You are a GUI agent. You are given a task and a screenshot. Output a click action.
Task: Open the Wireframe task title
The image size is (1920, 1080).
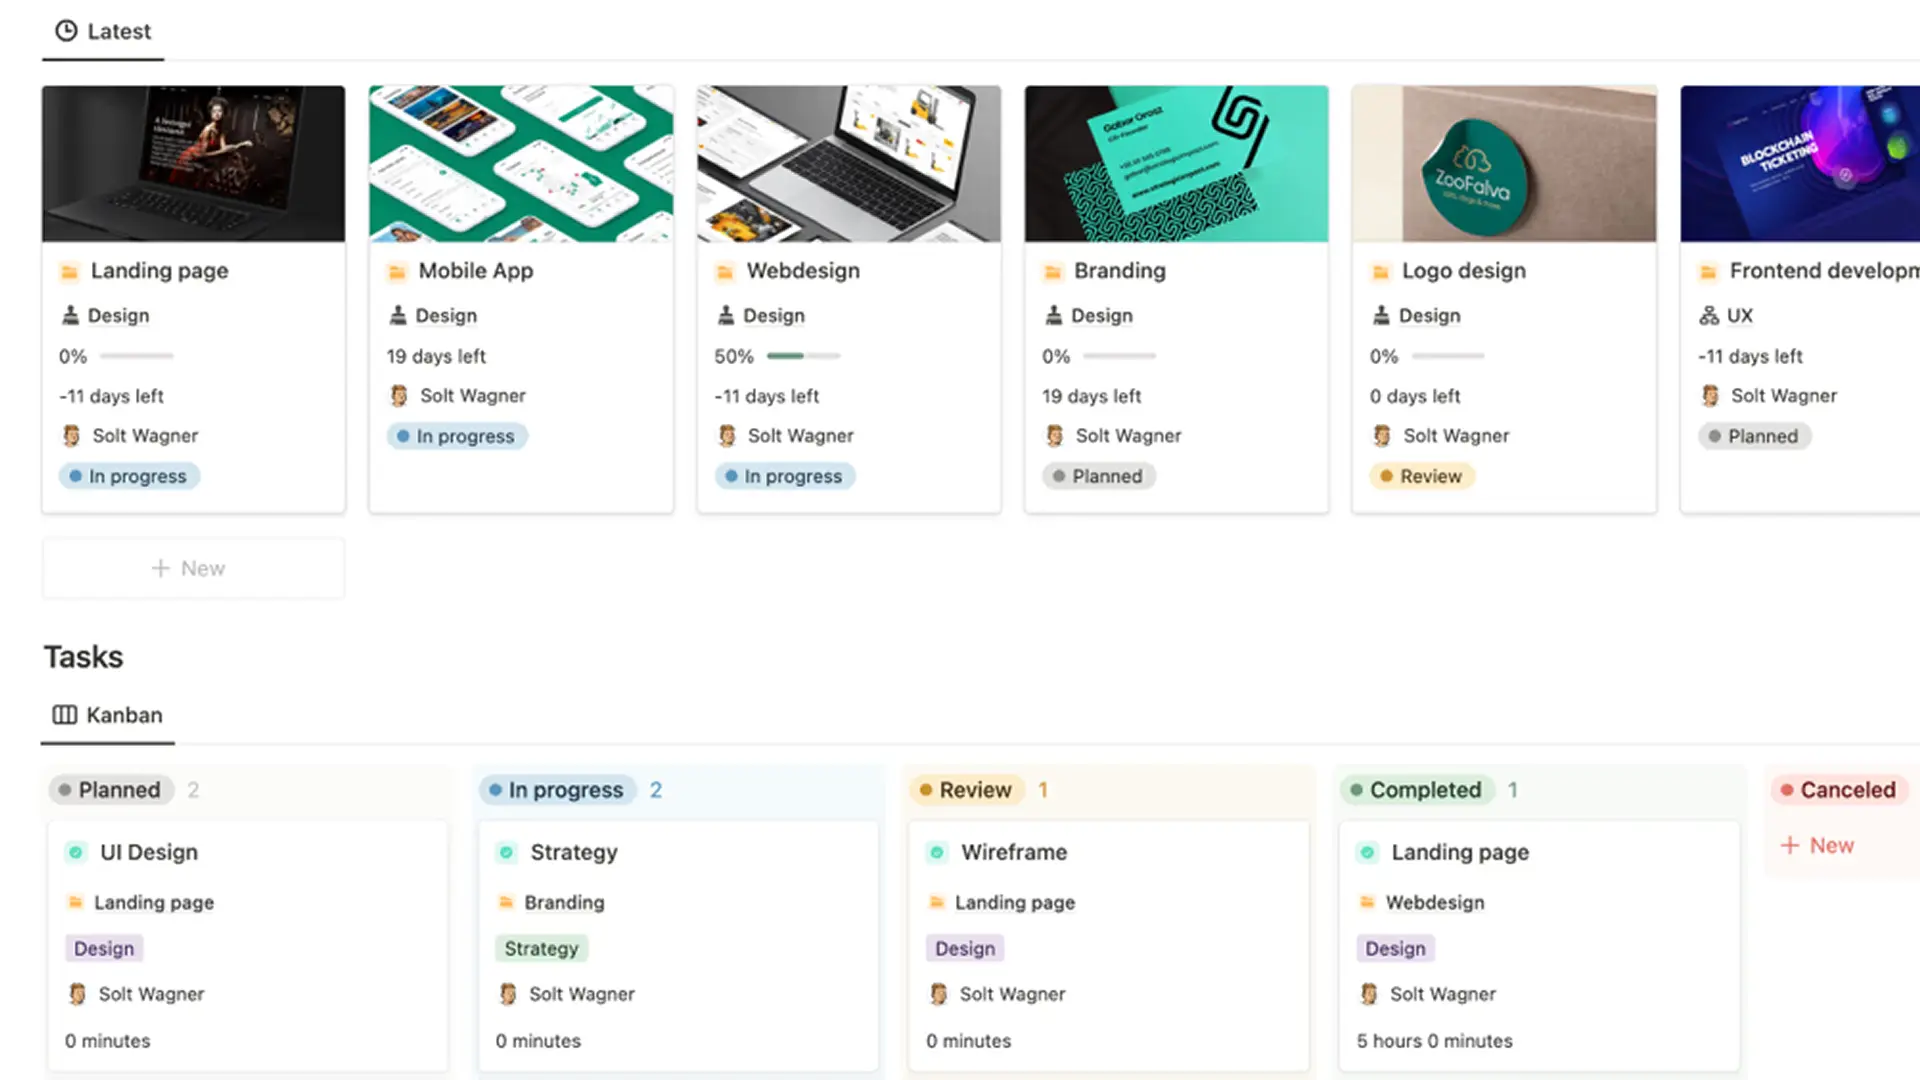[1014, 852]
